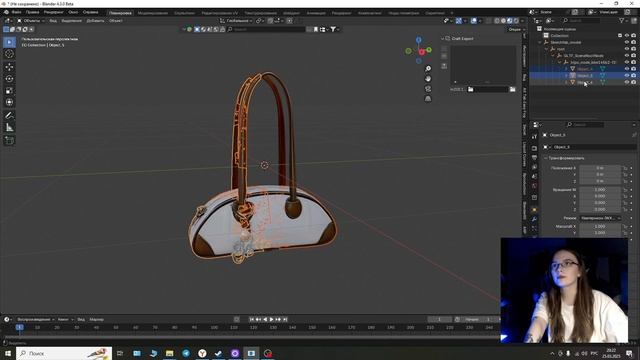
Task: Click the pan view hand icon
Action: (428, 79)
